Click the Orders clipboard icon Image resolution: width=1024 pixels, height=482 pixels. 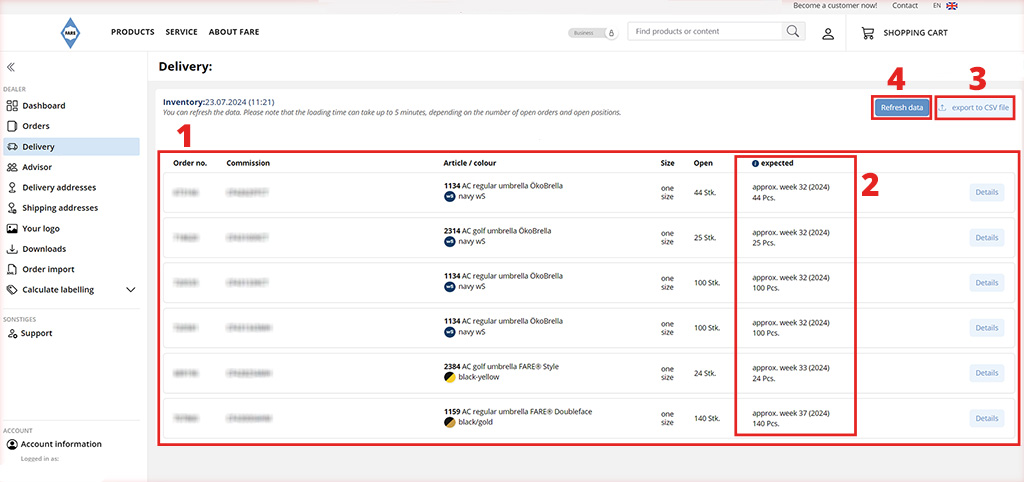[12, 126]
